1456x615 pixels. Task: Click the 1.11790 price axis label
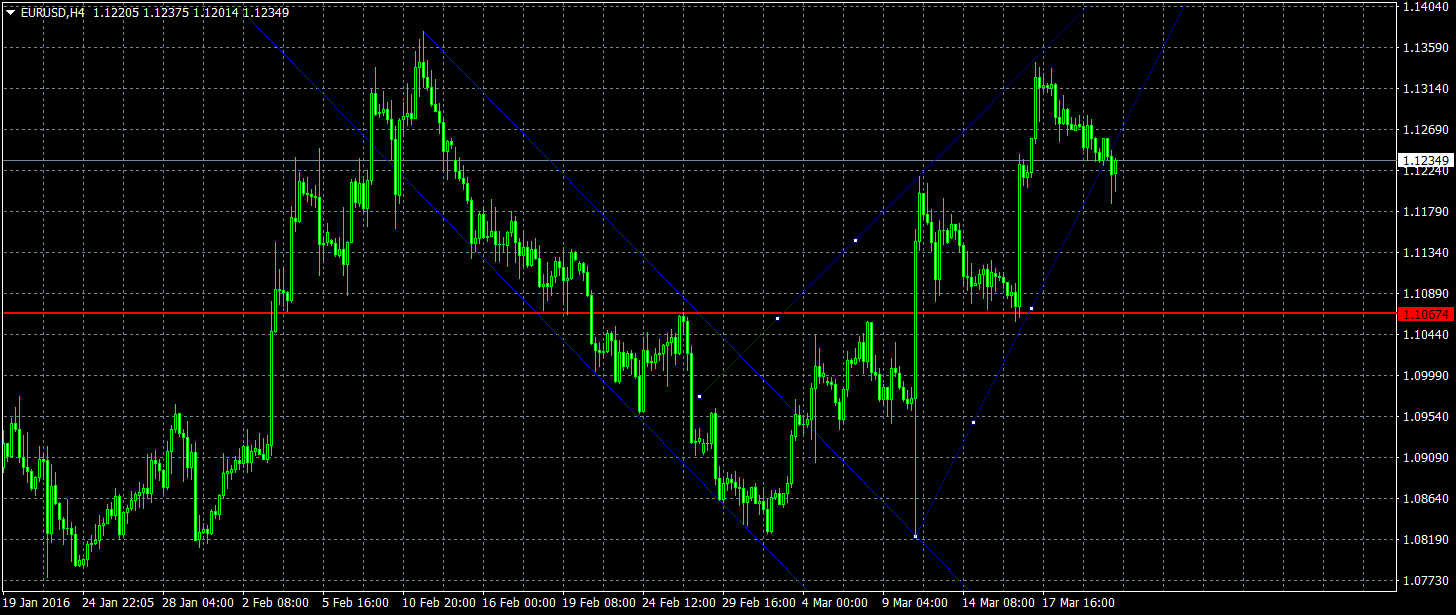click(x=1426, y=211)
